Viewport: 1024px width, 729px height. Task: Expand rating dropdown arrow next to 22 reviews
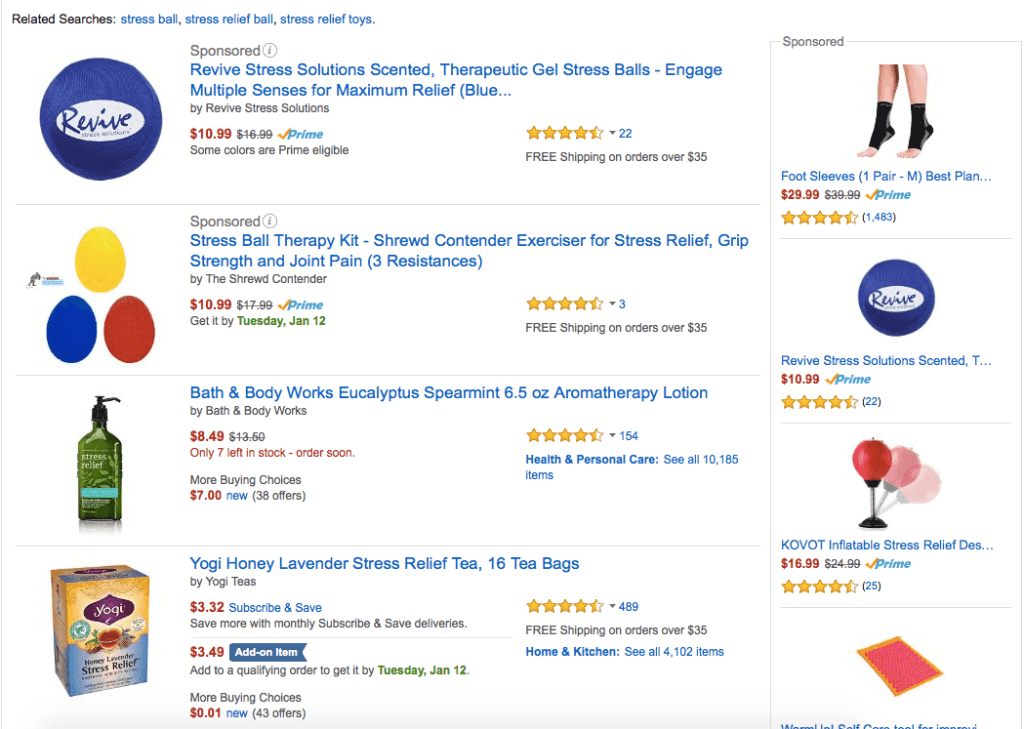612,133
